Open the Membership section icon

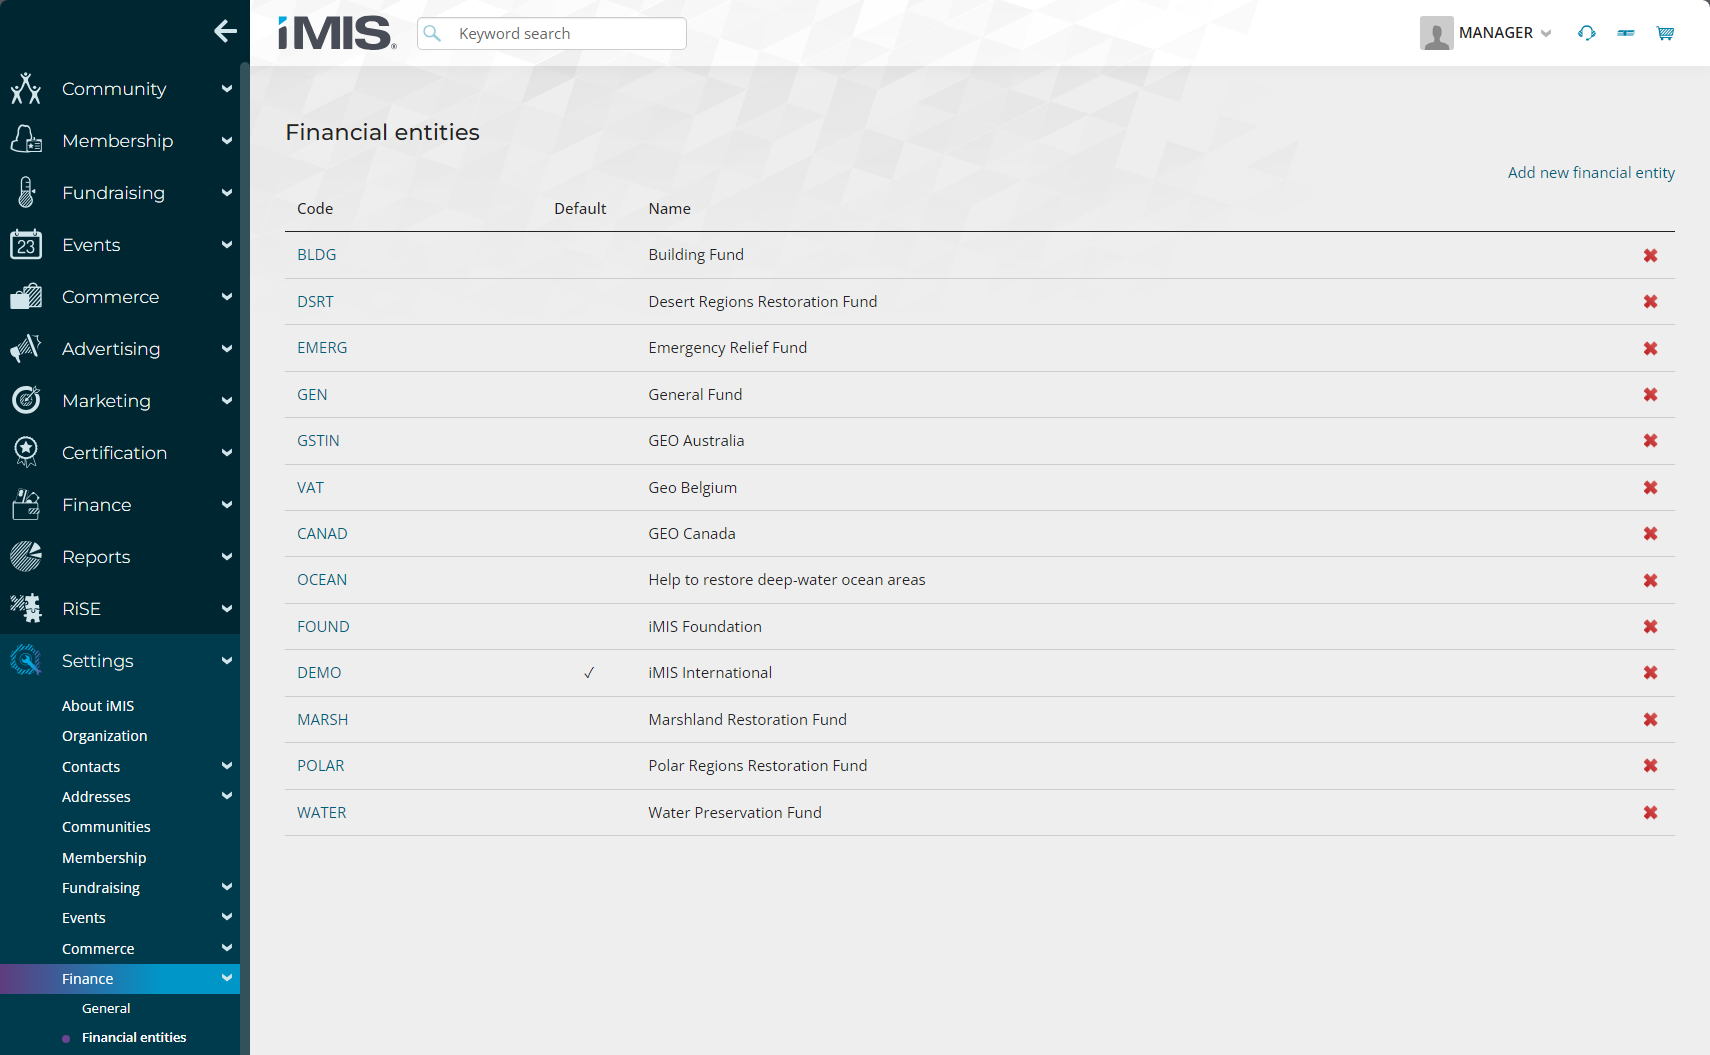pos(26,140)
